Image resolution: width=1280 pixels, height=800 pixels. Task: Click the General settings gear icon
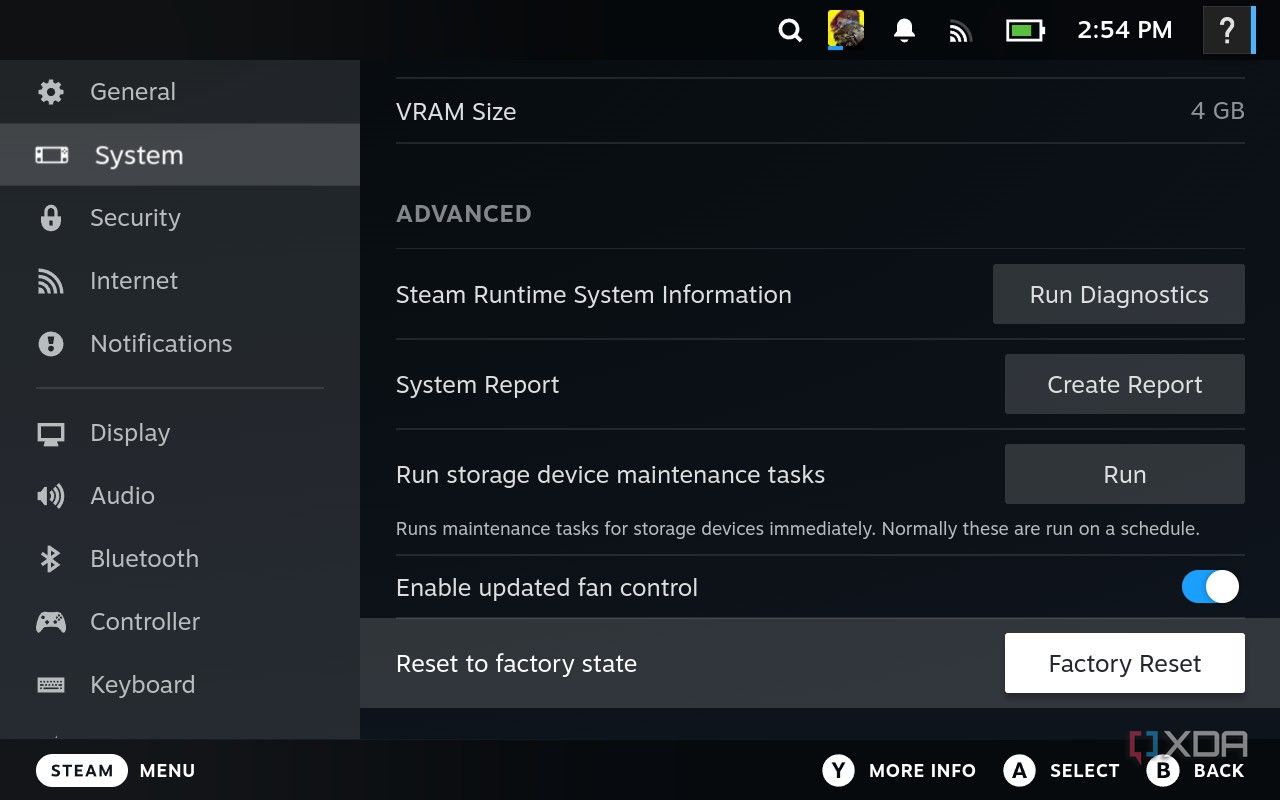tap(51, 91)
